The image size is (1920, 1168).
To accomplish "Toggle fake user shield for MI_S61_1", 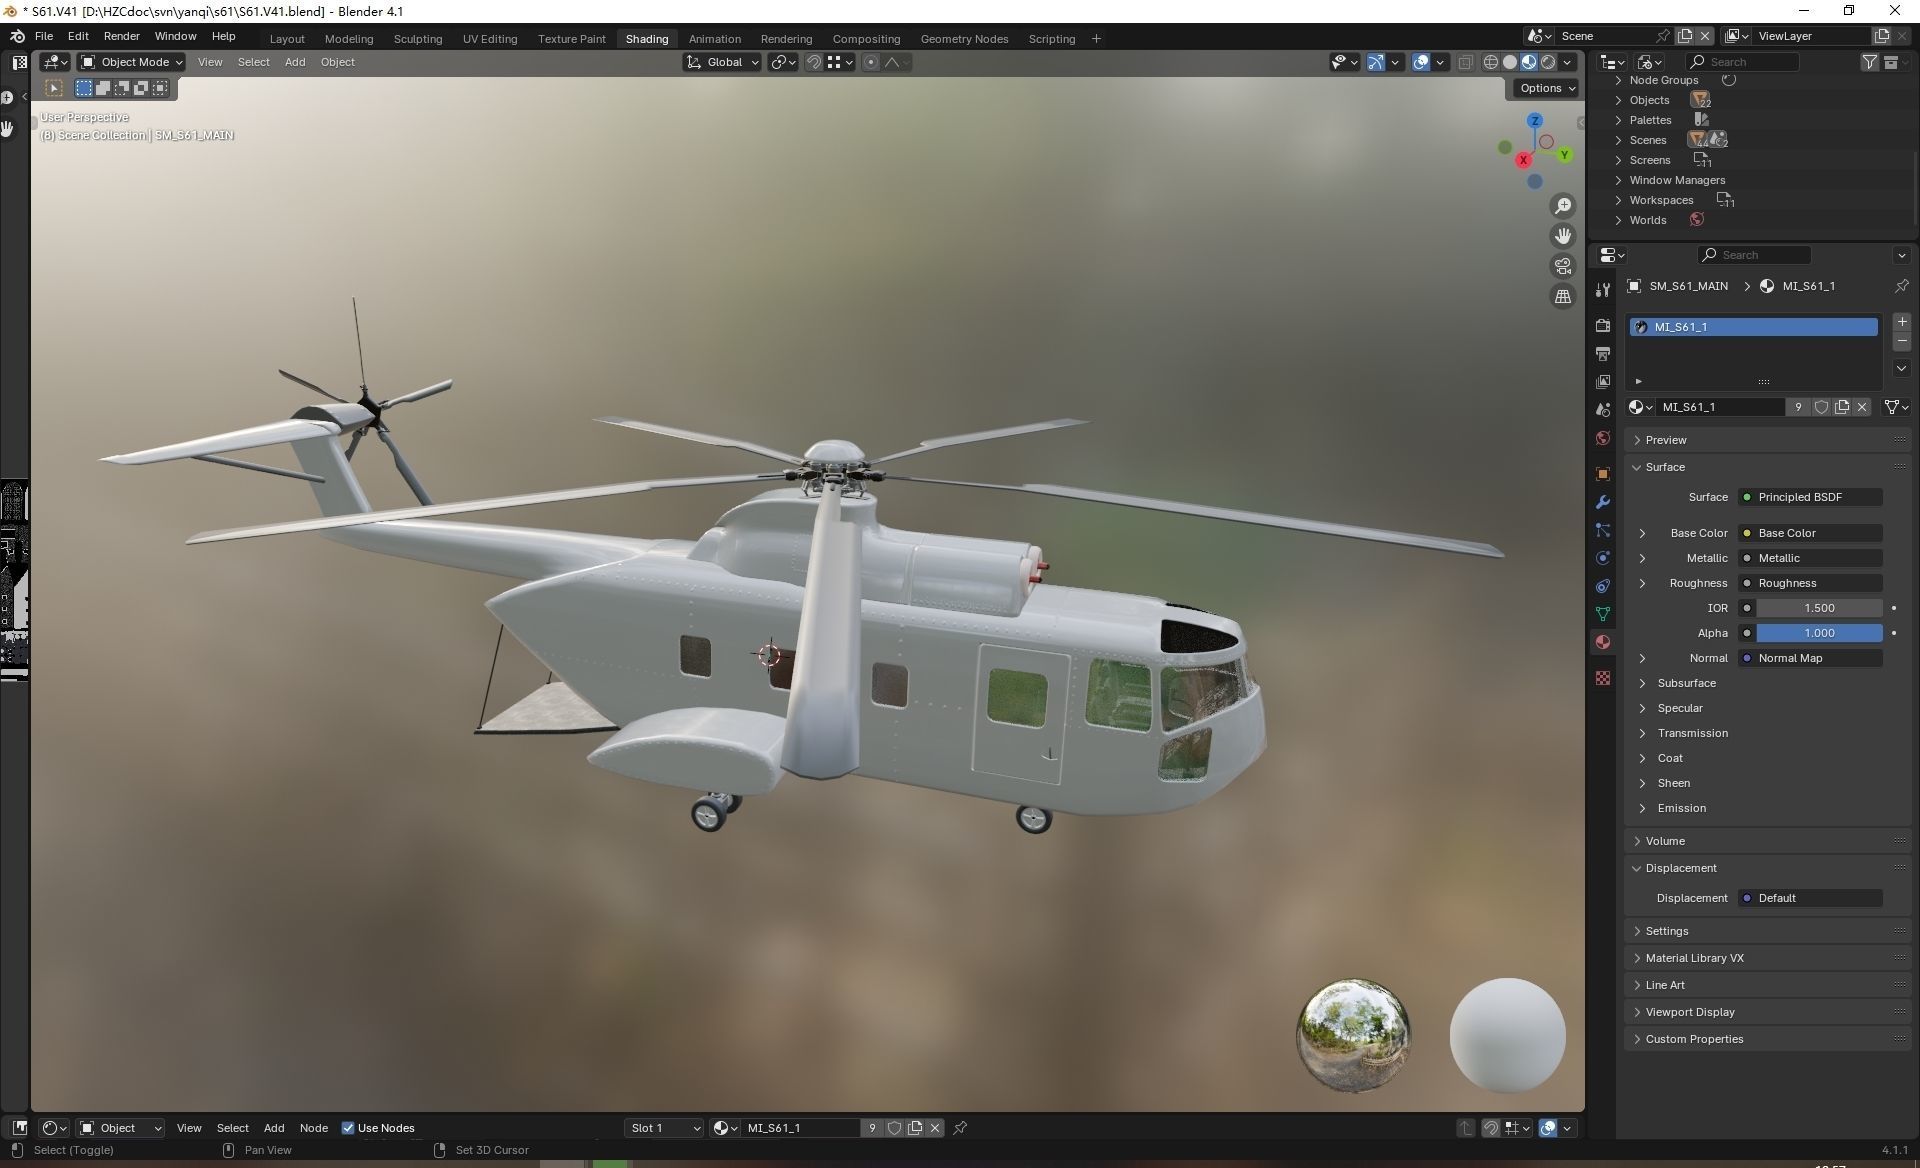I will pyautogui.click(x=1821, y=407).
